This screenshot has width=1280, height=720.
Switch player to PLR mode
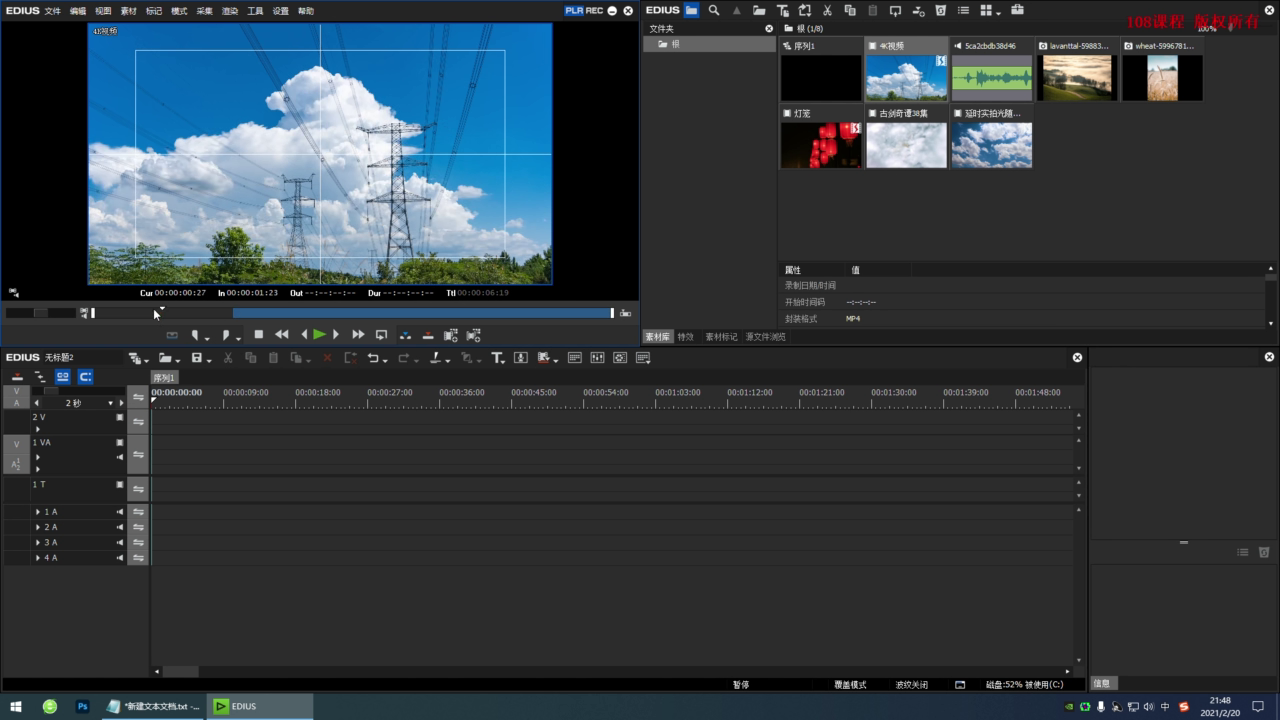tap(574, 10)
